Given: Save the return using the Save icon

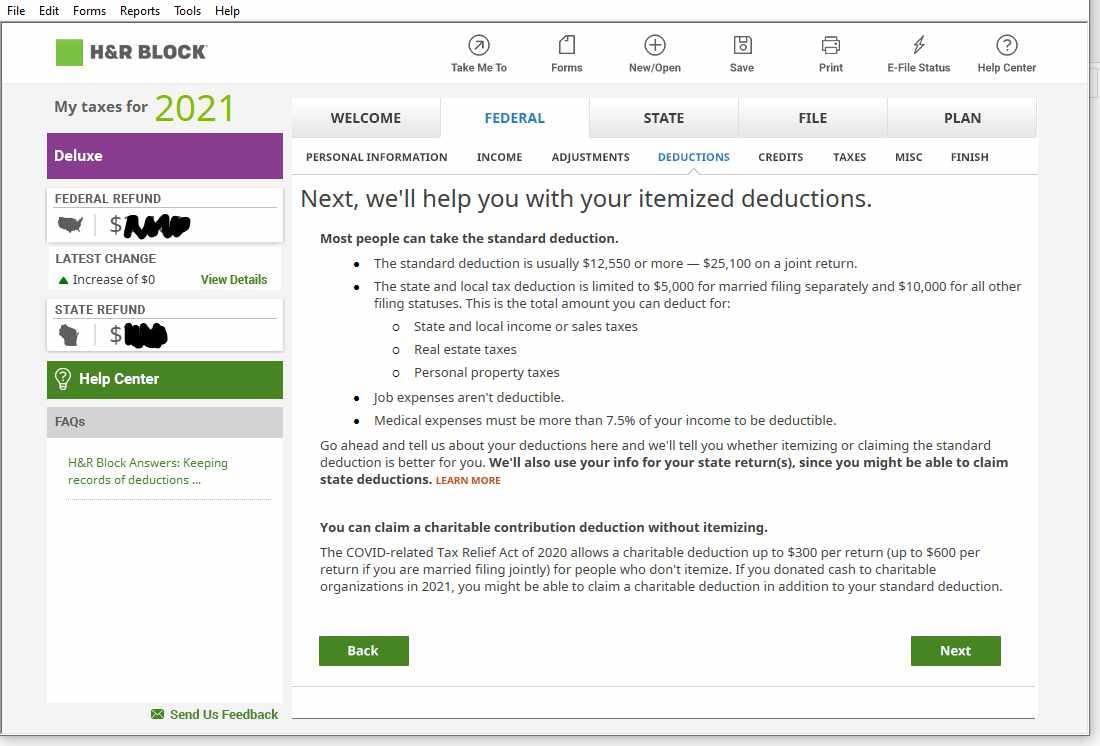Looking at the screenshot, I should pos(742,45).
